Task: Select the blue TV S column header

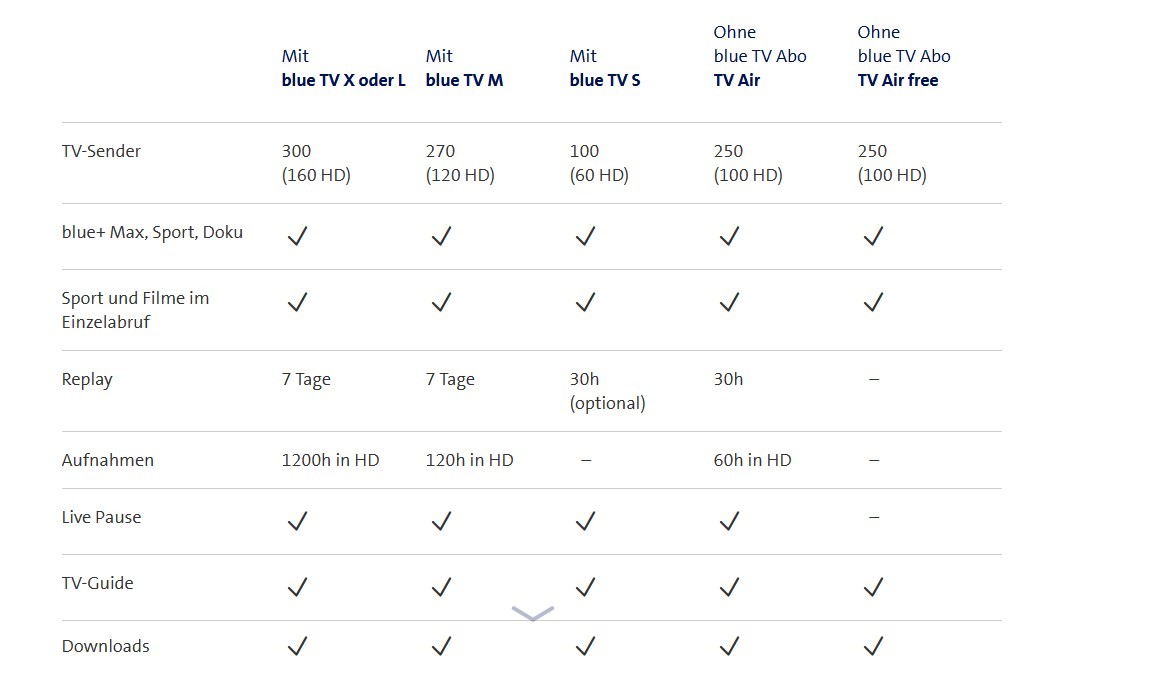Action: (x=604, y=80)
